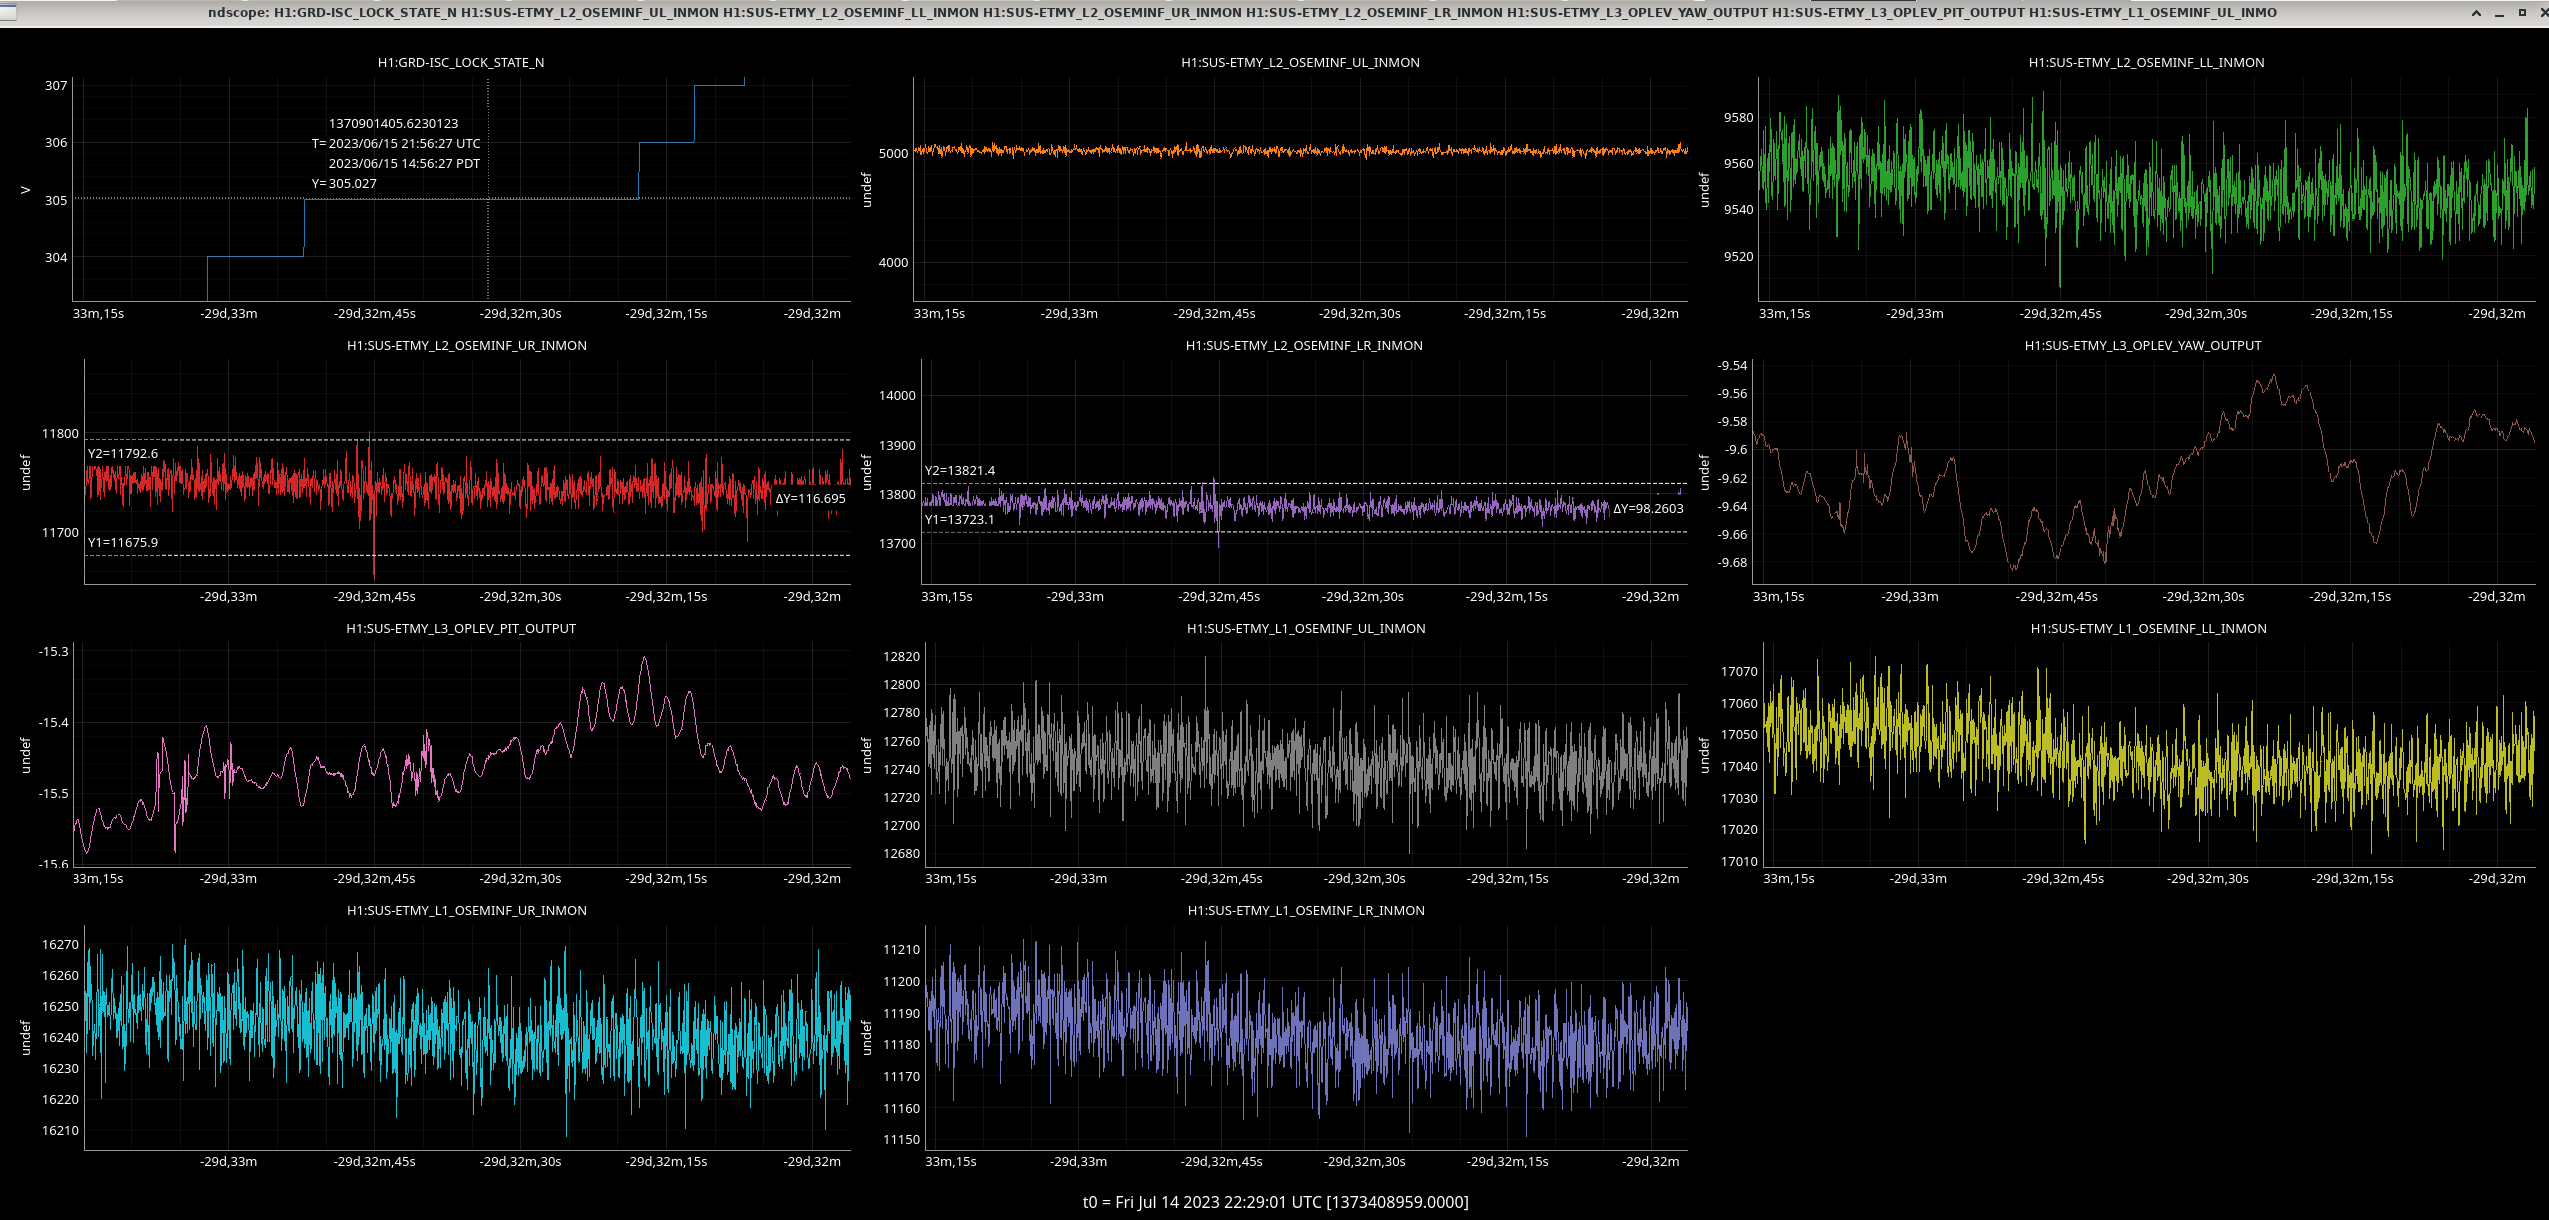Screen dimensions: 2549x1220
Task: Click the Y=305.027 crosshair cursor label
Action: click(344, 184)
